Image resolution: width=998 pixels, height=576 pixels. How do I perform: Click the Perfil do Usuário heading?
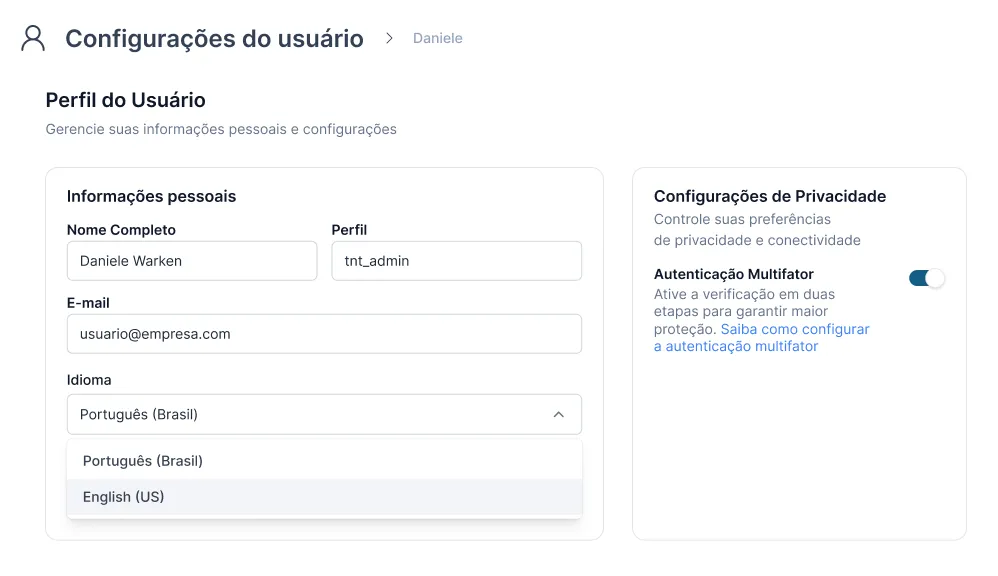(125, 100)
